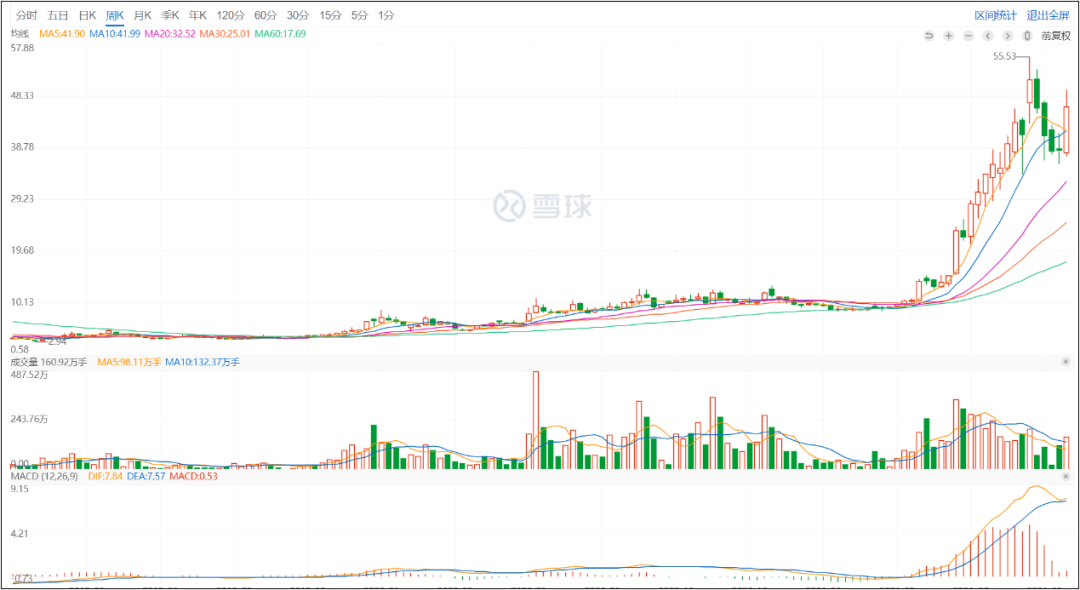Zoom out chart with minus icon

(968, 35)
